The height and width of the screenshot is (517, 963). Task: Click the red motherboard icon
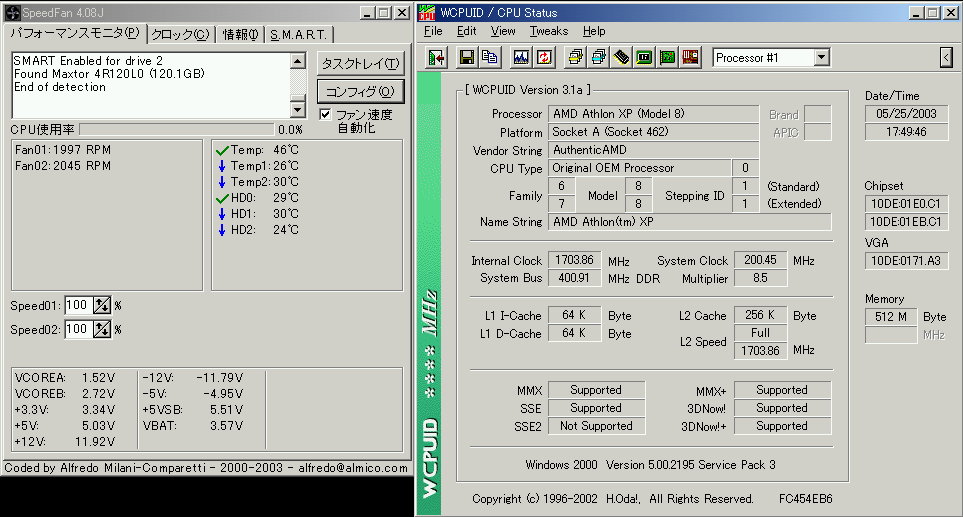[690, 58]
